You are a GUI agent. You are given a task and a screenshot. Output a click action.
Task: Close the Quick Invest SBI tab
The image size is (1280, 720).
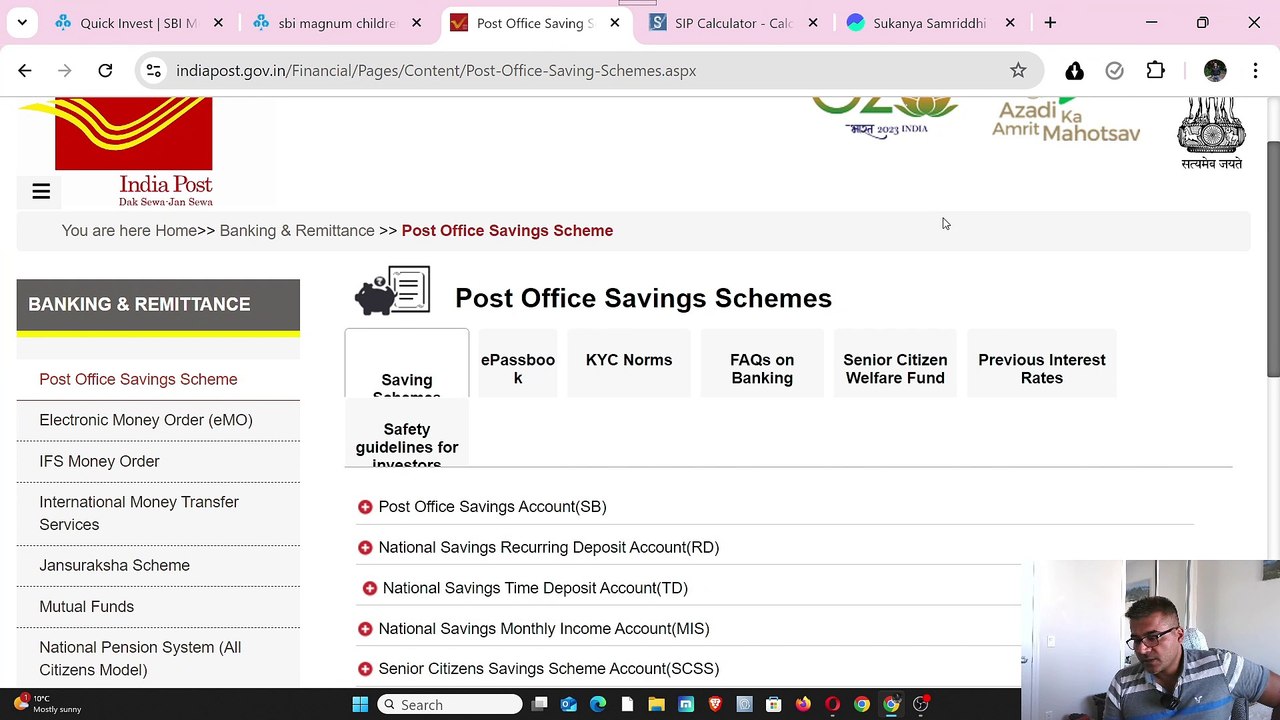218,23
